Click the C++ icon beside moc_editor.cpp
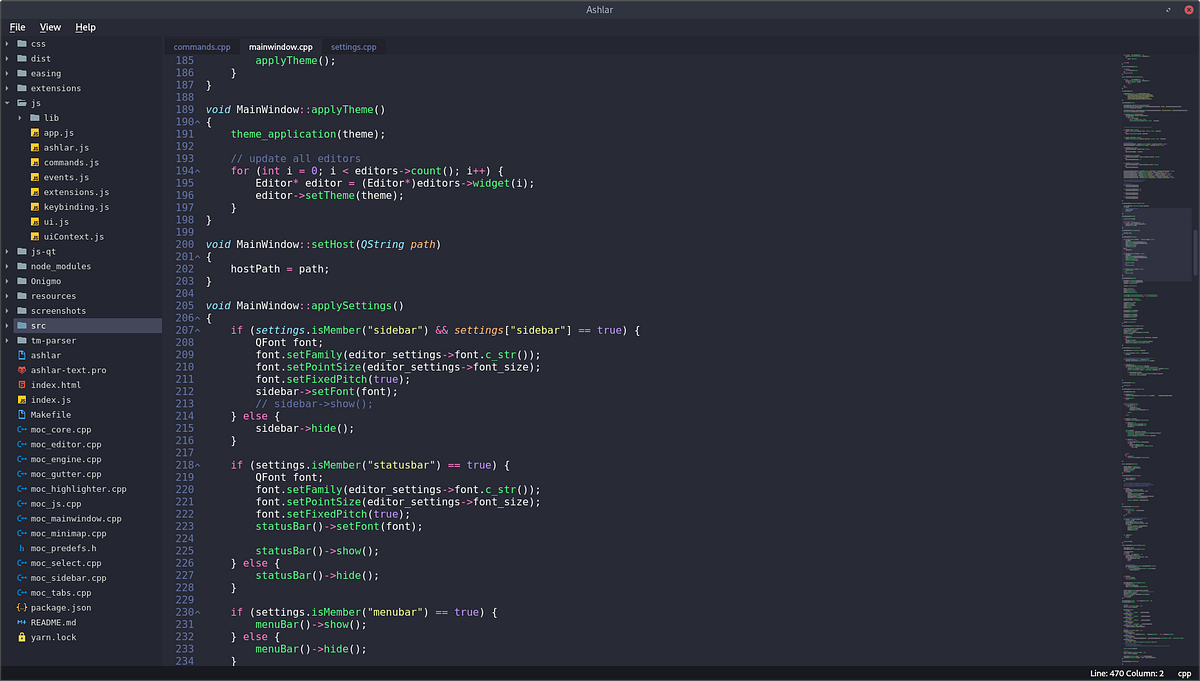Screen dimensions: 1200x681 click(24, 444)
